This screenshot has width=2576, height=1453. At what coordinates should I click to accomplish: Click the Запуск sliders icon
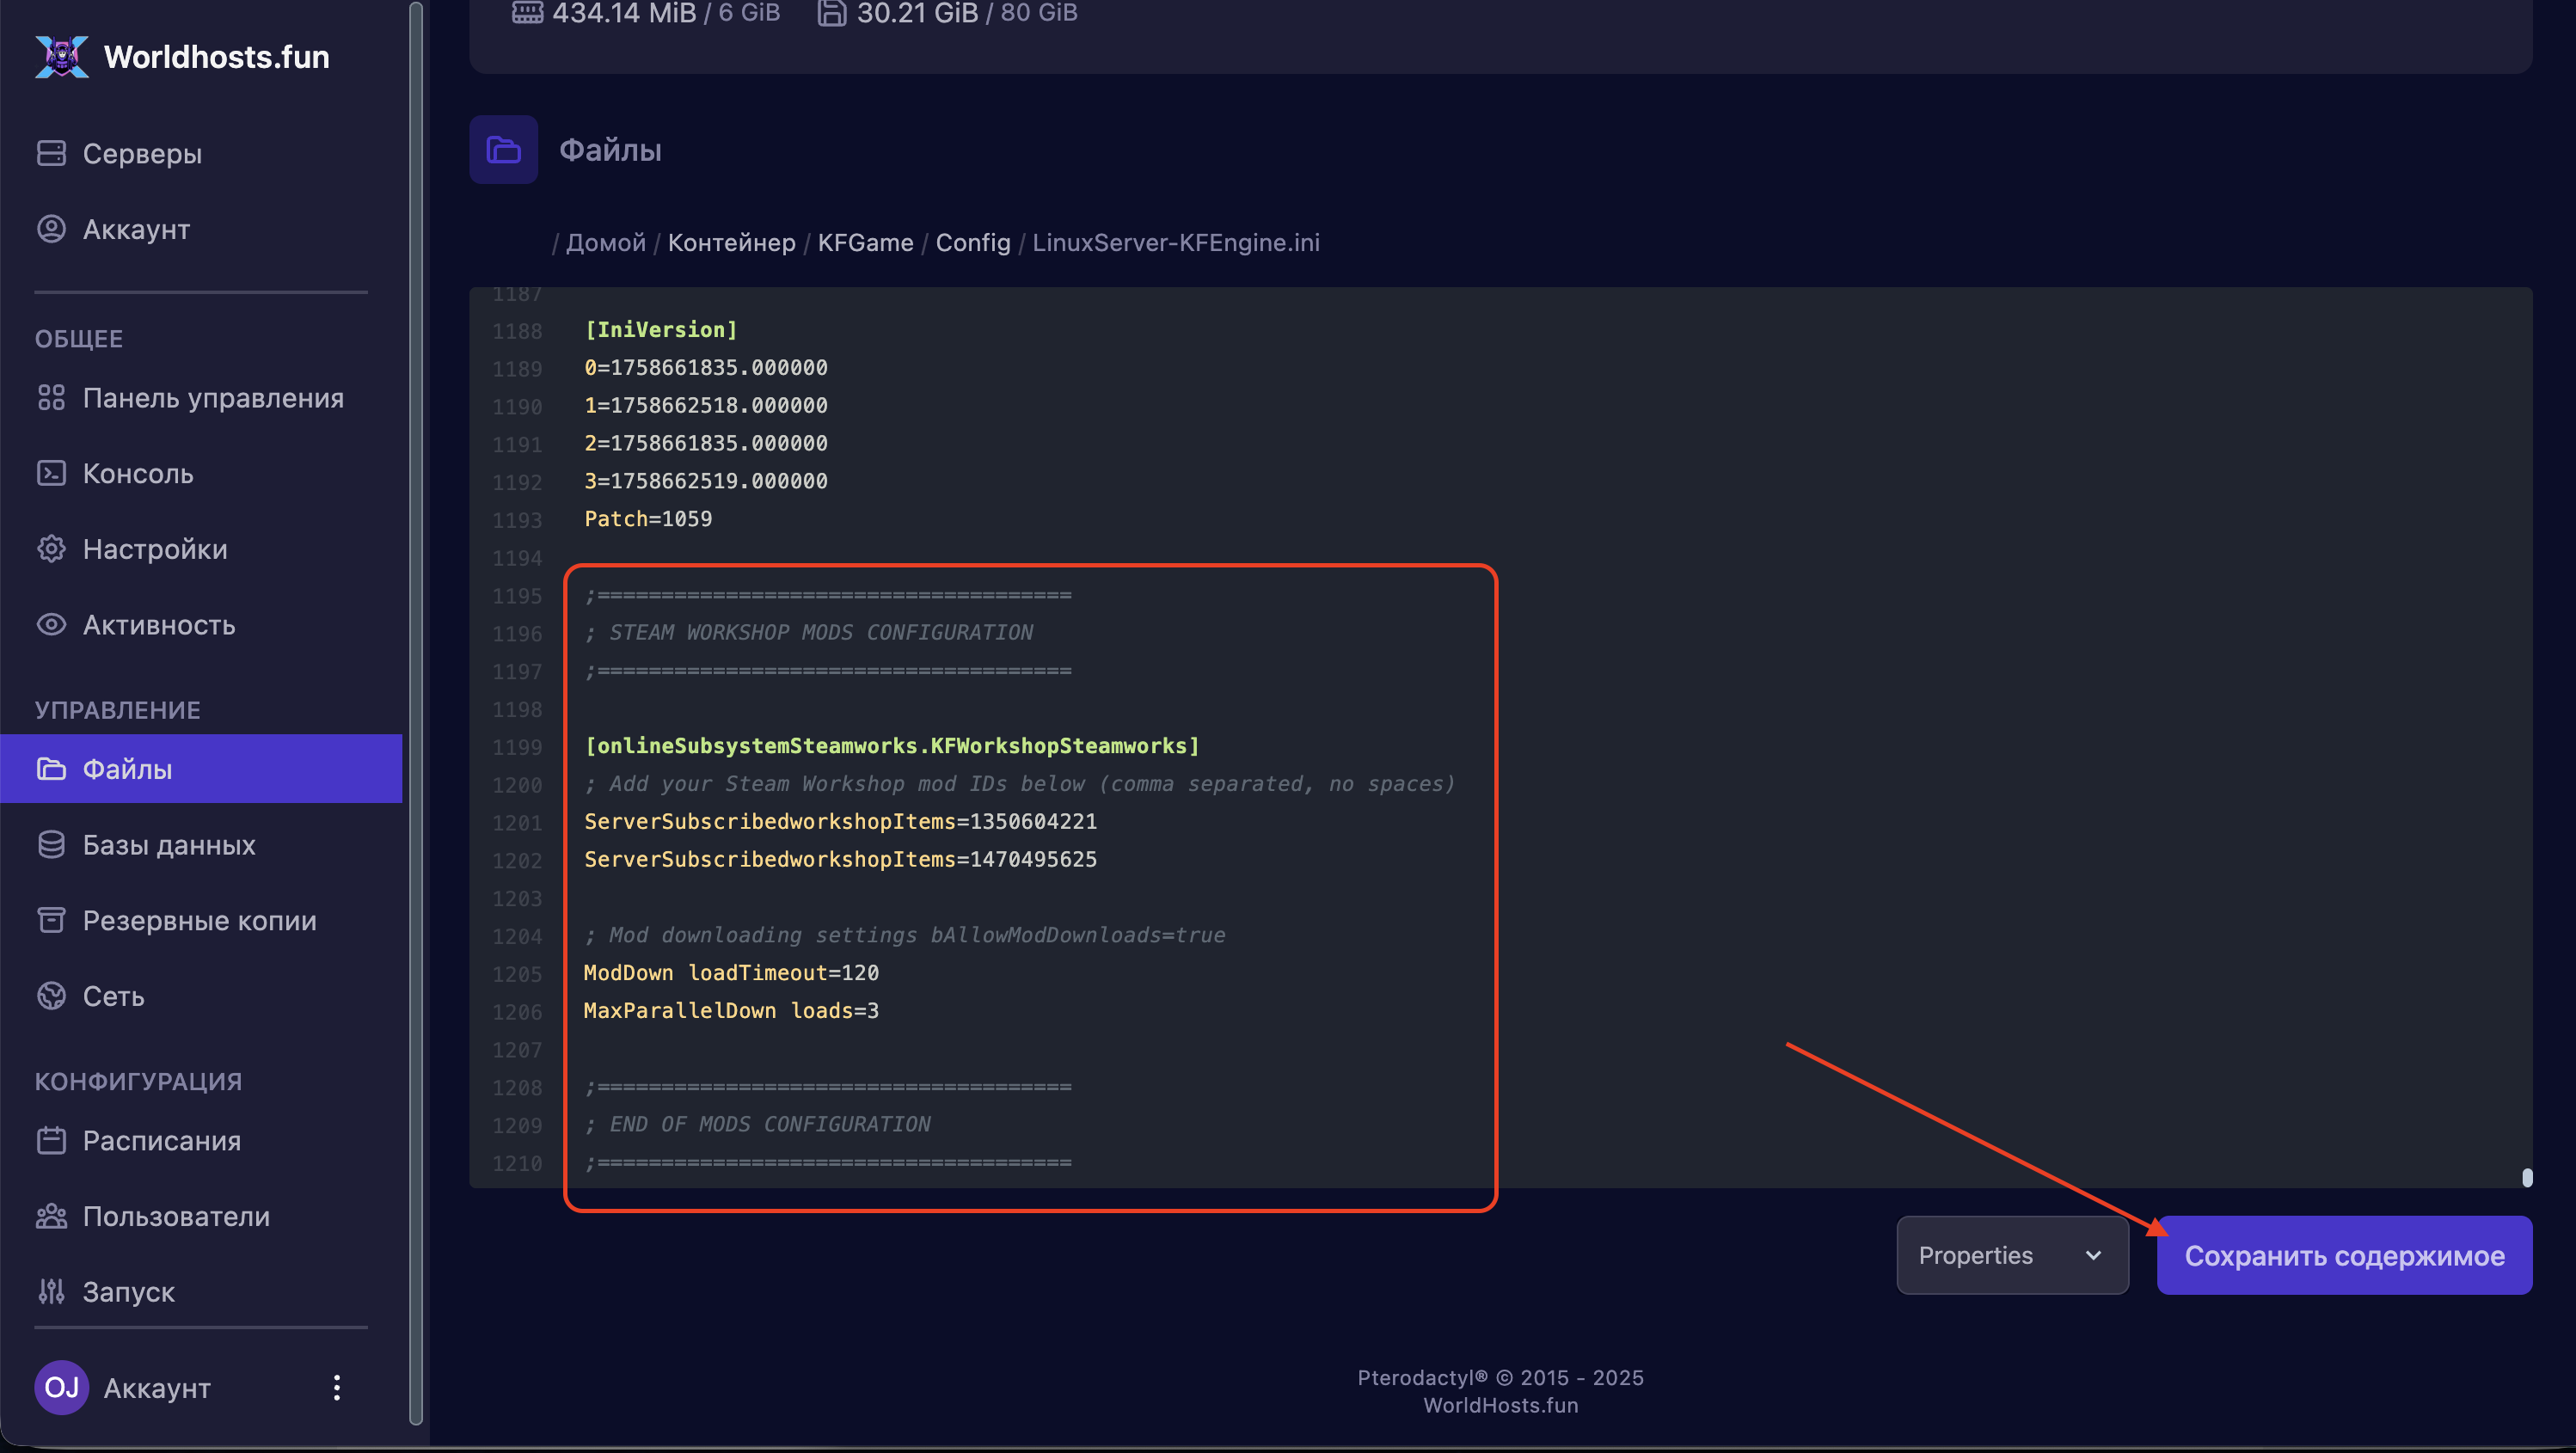[51, 1292]
